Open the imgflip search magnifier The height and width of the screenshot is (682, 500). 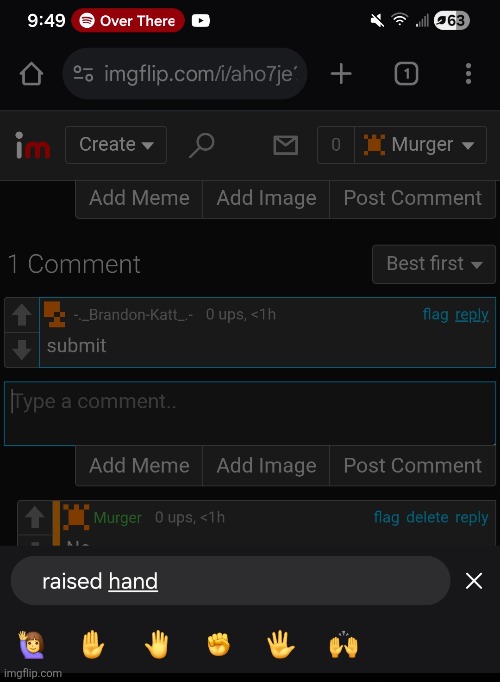point(202,145)
